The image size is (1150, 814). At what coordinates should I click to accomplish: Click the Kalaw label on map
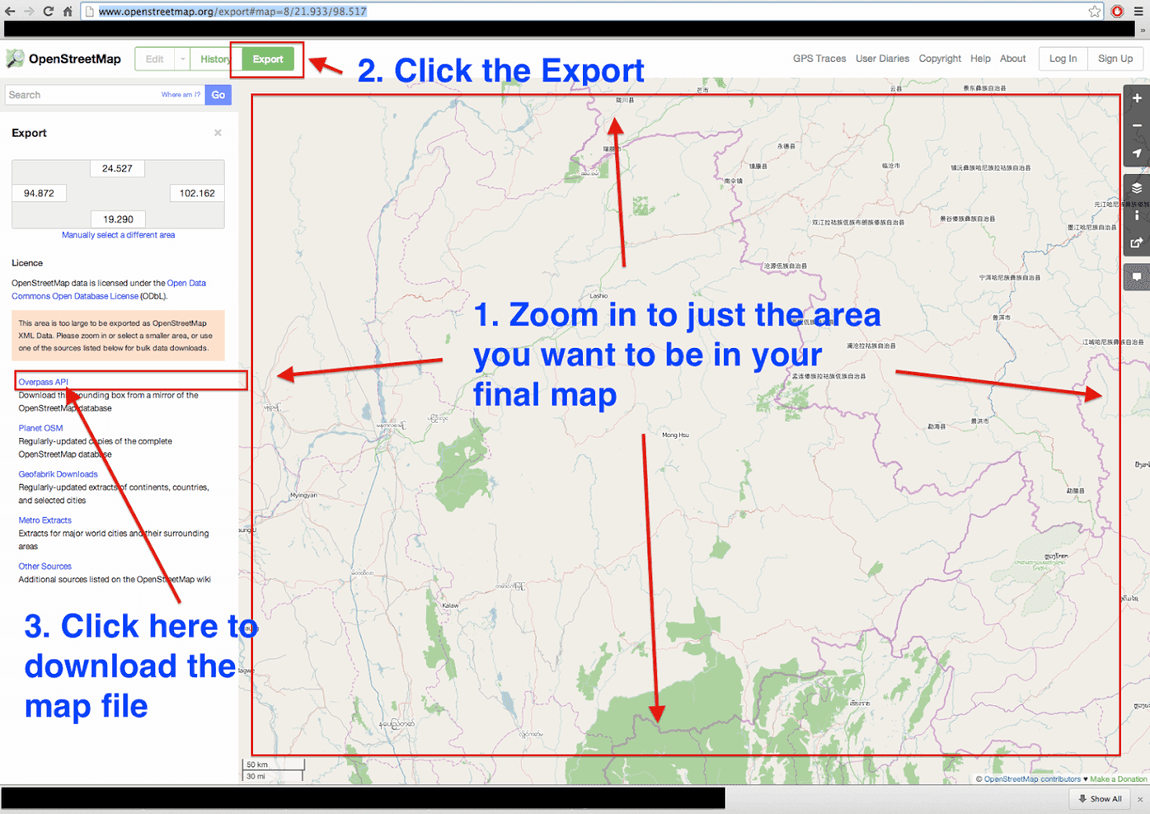click(450, 605)
